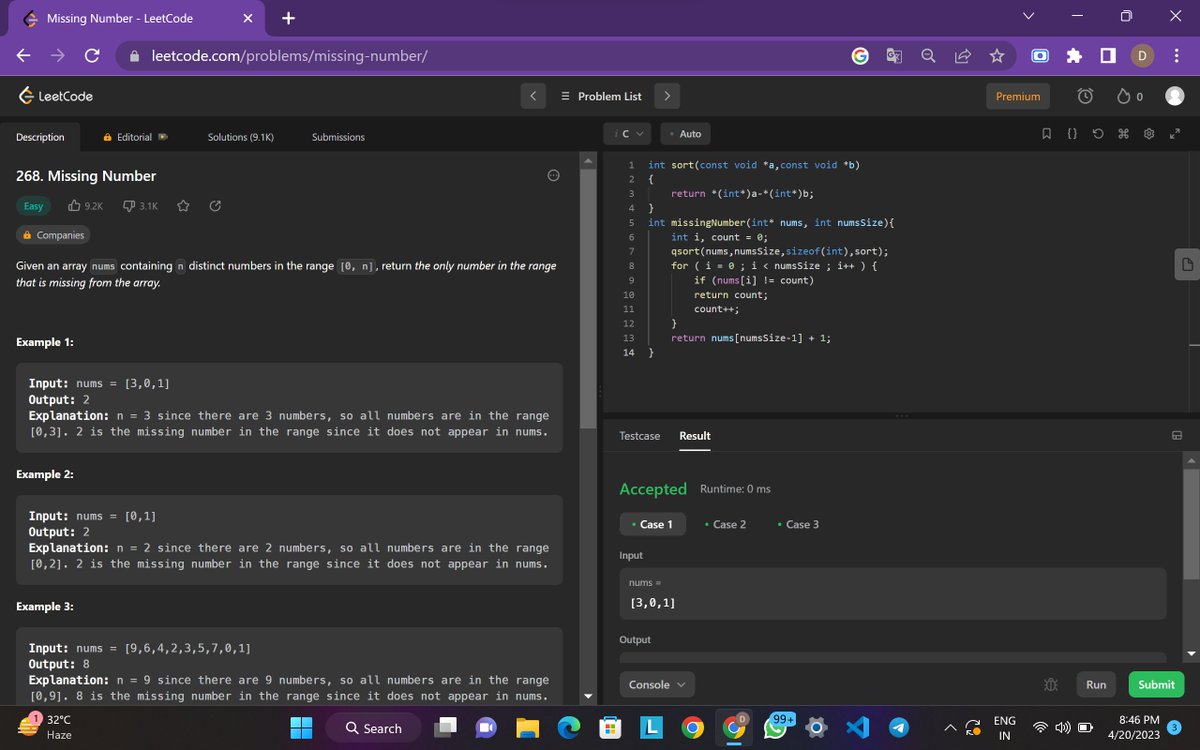Open the smiley feedback icon
Viewport: 1200px width, 750px height.
point(553,175)
